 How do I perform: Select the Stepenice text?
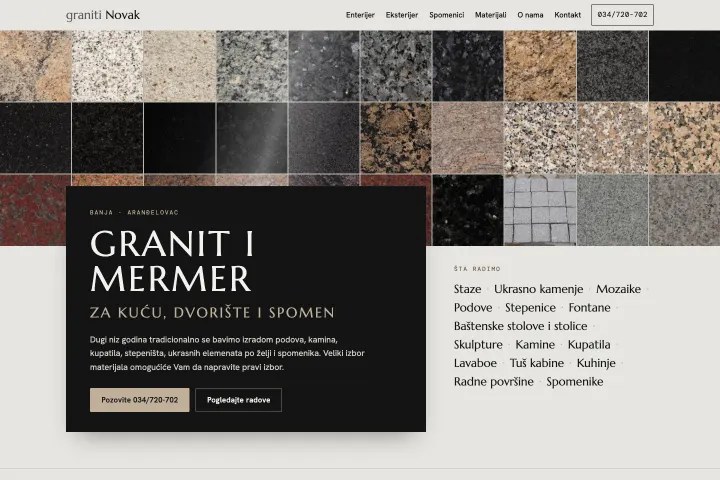coord(530,307)
